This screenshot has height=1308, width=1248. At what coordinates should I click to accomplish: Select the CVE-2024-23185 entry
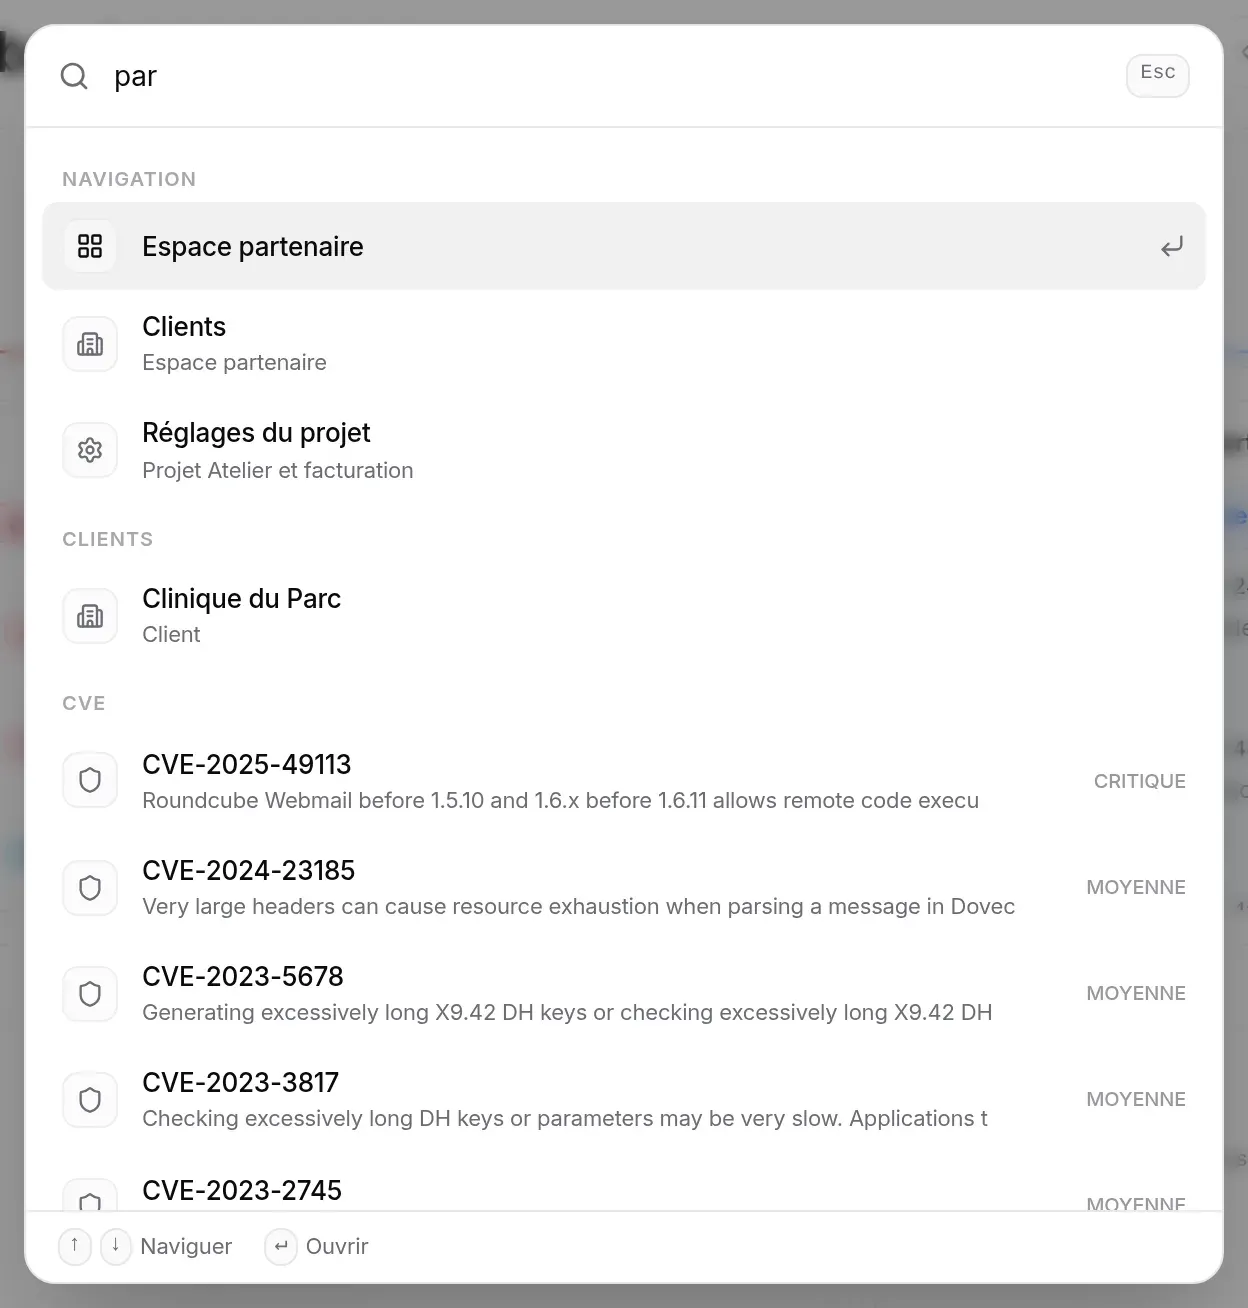point(624,887)
